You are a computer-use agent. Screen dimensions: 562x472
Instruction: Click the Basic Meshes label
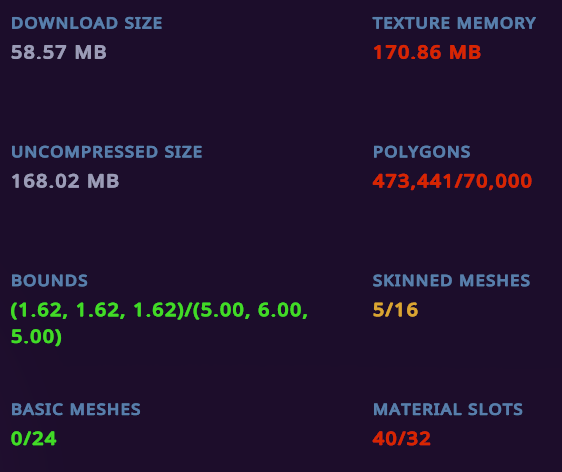pyautogui.click(x=76, y=409)
